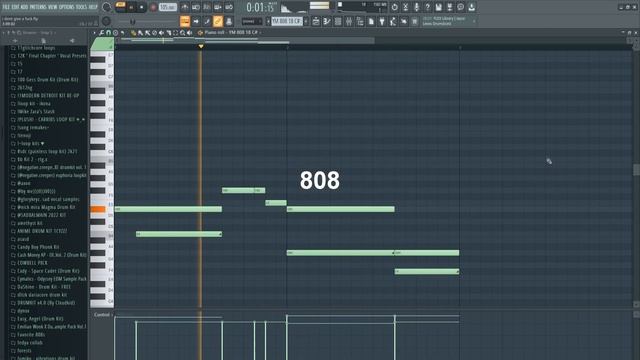Click the help question mark icon
This screenshot has width=640, height=360.
click(x=428, y=7)
